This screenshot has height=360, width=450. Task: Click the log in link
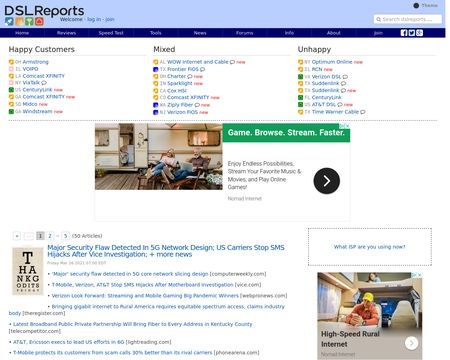[x=94, y=19]
